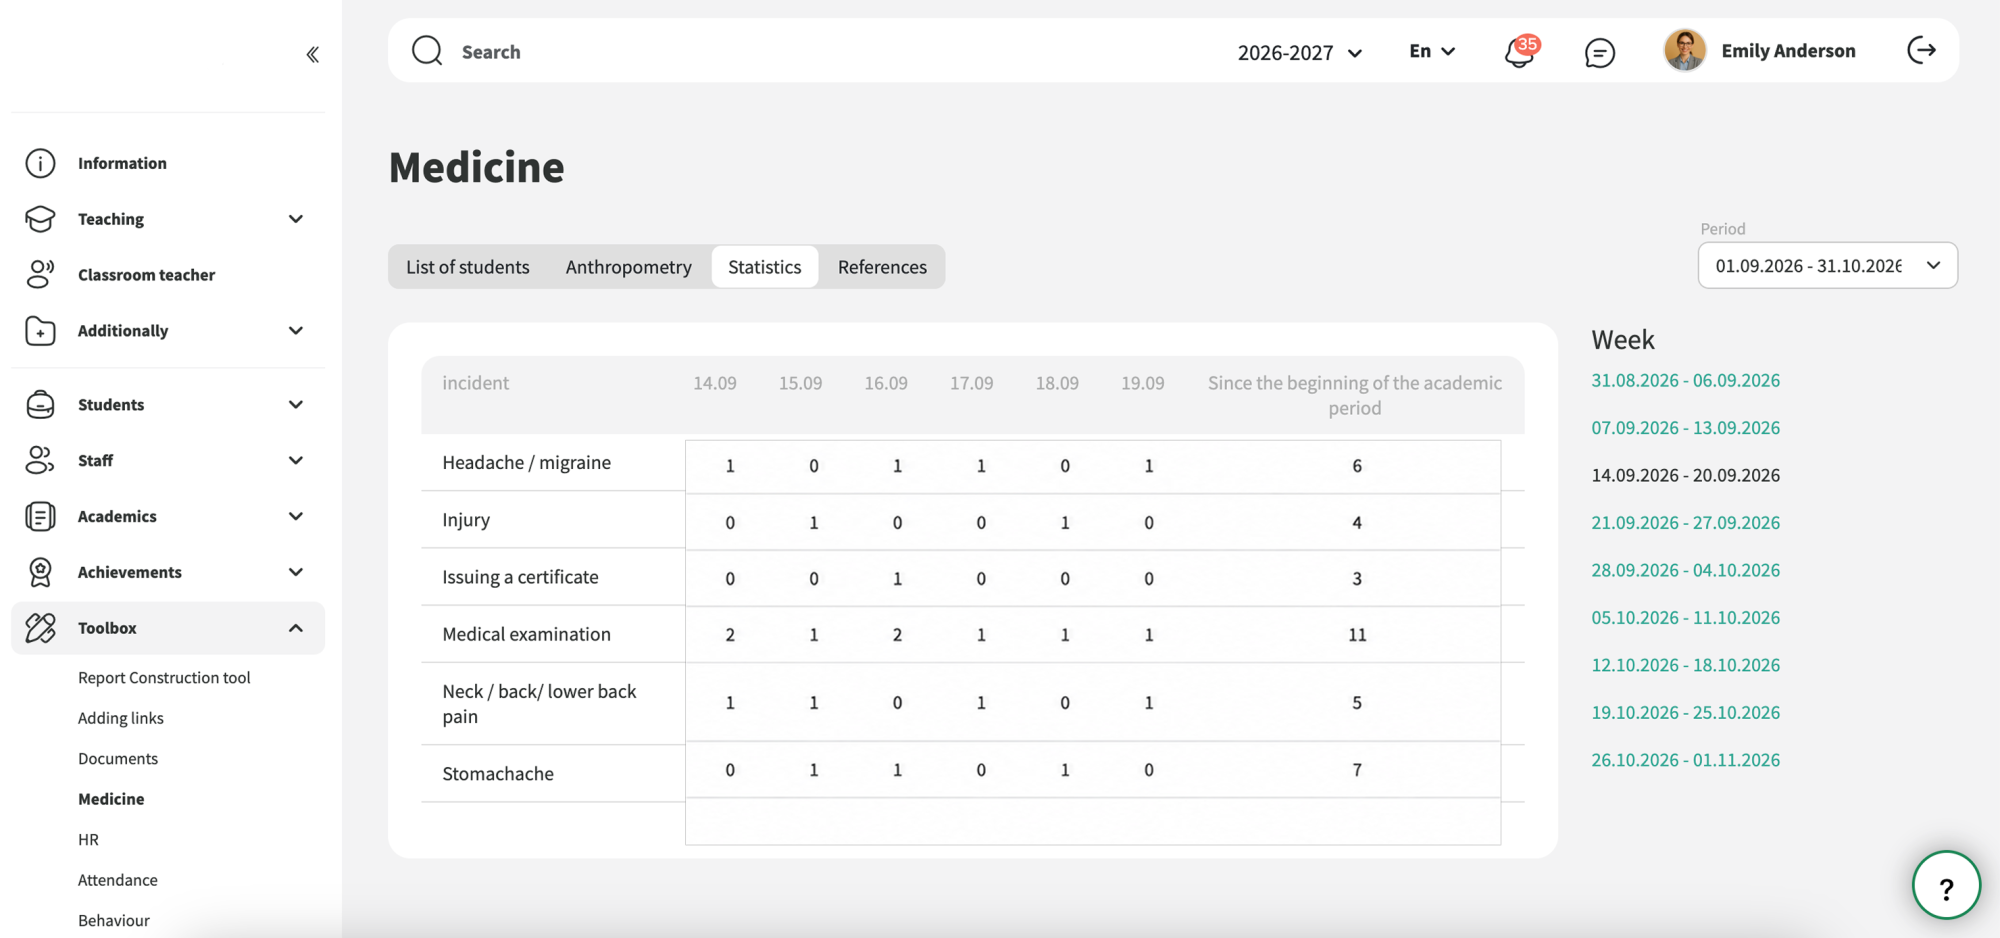The width and height of the screenshot is (2000, 938).
Task: Click the logout arrow icon
Action: tap(1922, 50)
